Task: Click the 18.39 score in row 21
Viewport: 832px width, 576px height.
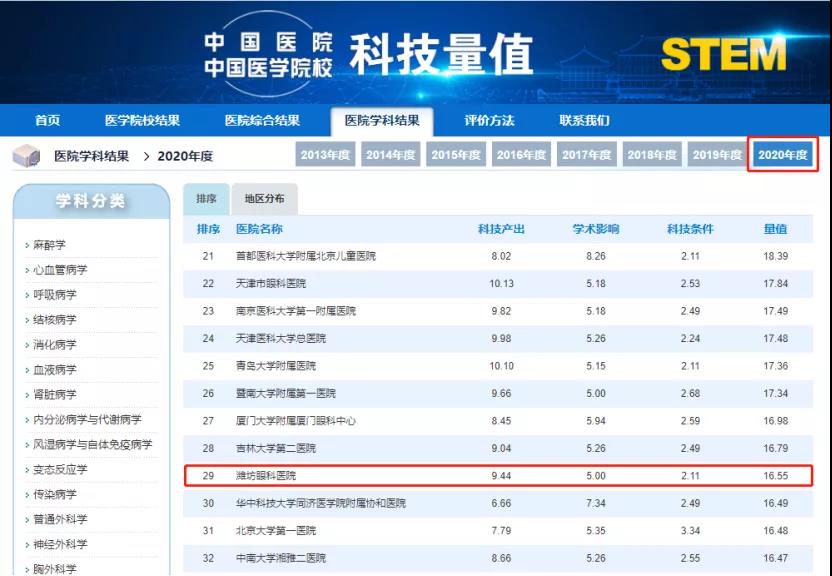Action: tap(775, 256)
